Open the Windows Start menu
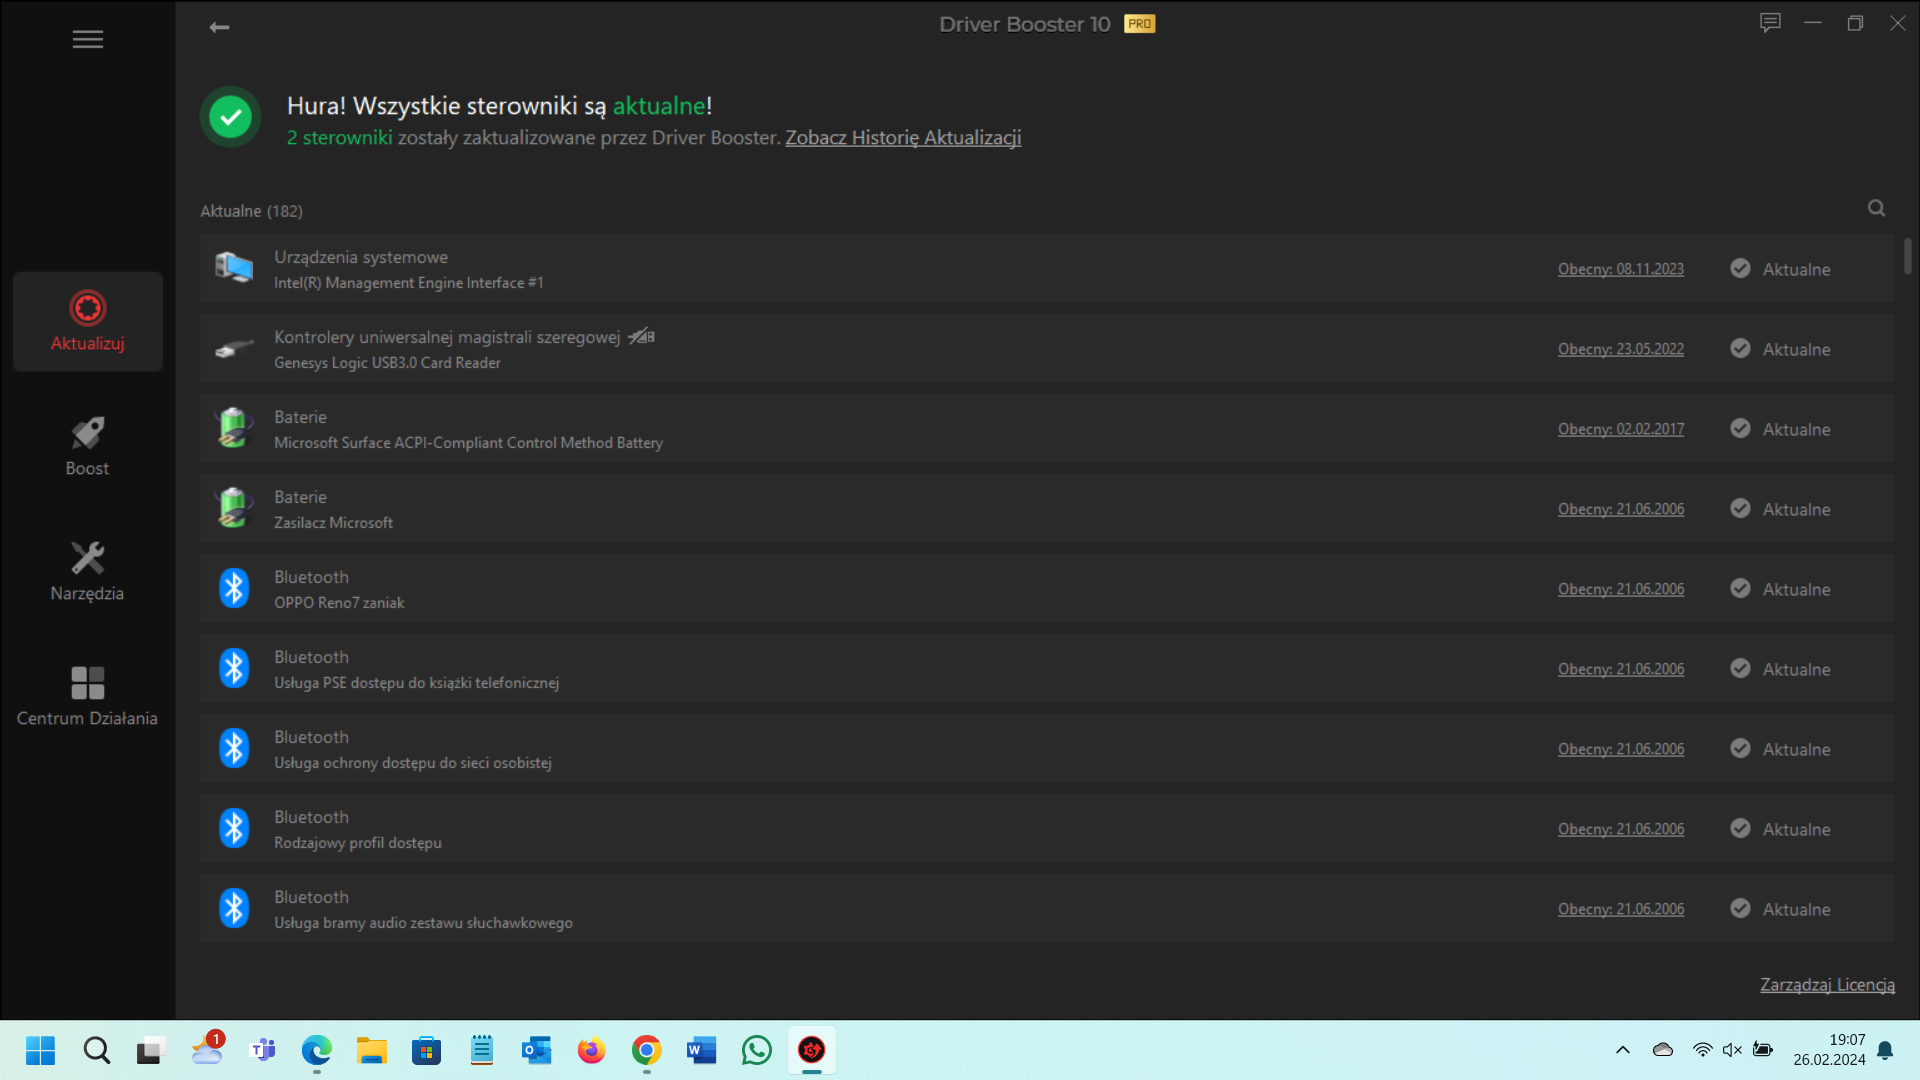 click(41, 1050)
